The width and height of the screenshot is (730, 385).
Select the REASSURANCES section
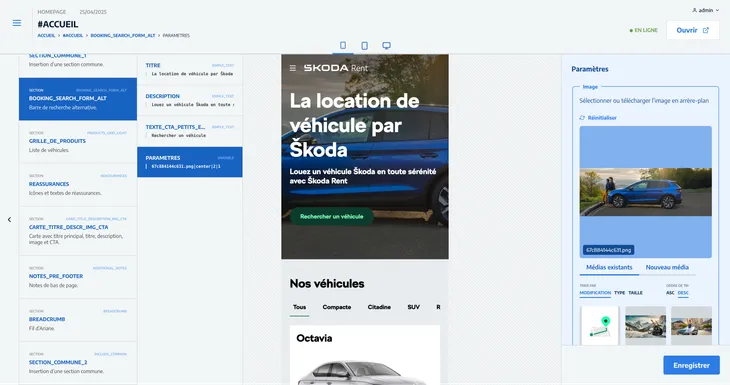[78, 185]
